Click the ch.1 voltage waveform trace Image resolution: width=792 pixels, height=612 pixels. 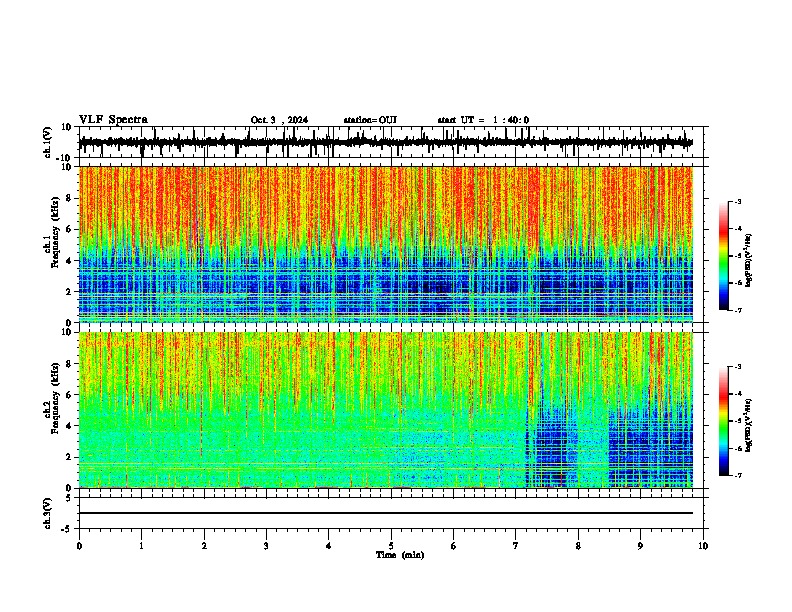pyautogui.click(x=386, y=142)
